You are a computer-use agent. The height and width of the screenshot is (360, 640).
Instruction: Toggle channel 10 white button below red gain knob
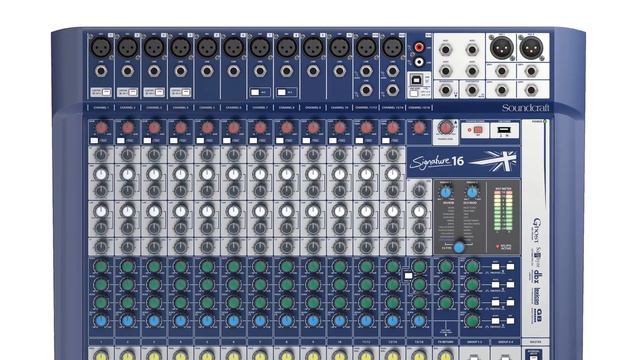point(333,140)
